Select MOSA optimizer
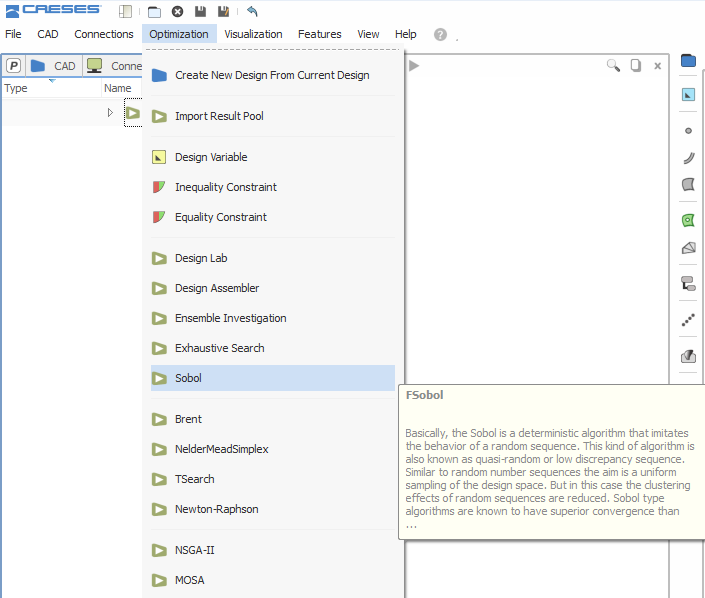705x598 pixels. point(273,580)
